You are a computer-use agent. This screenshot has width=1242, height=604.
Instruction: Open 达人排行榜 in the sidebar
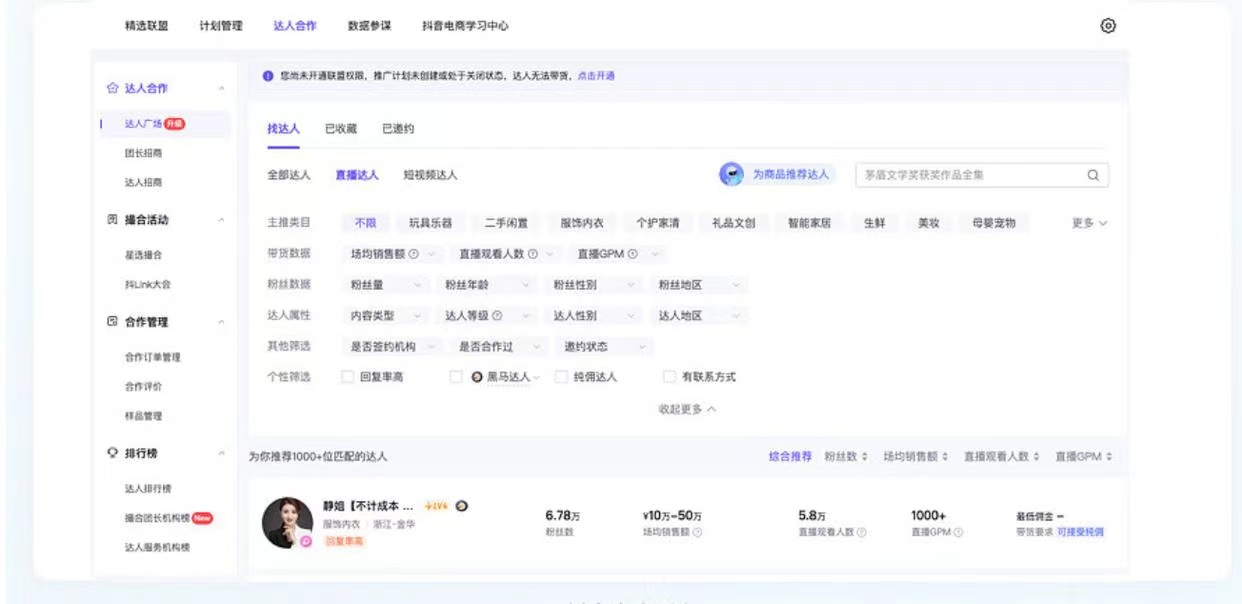[148, 489]
